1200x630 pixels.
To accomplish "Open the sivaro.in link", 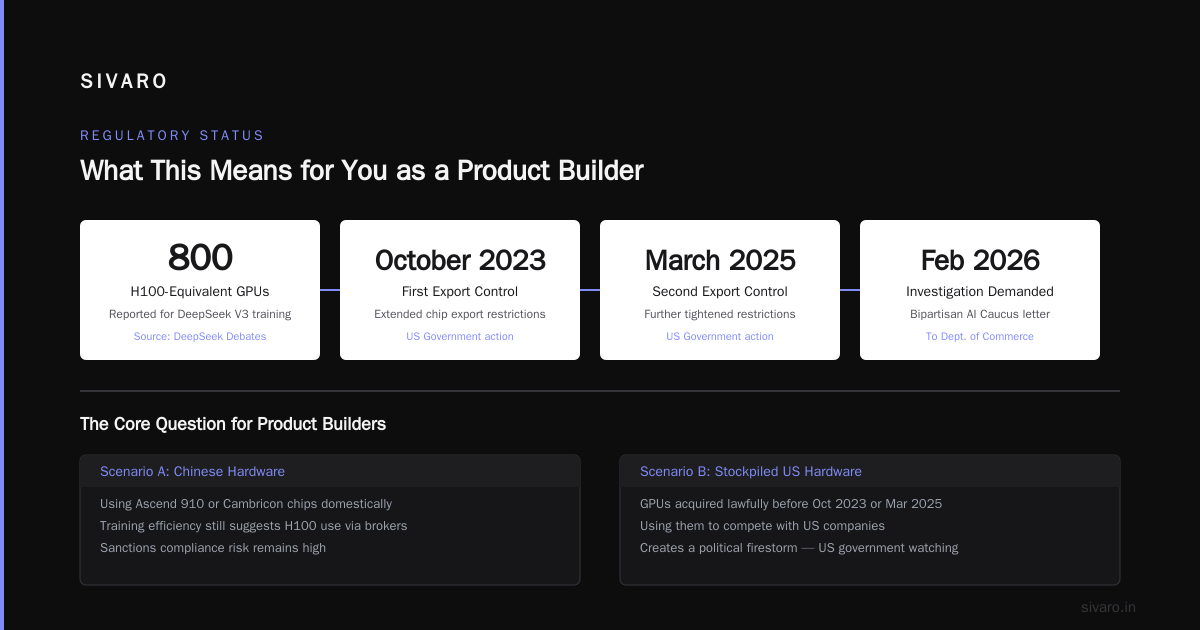I will coord(1108,607).
